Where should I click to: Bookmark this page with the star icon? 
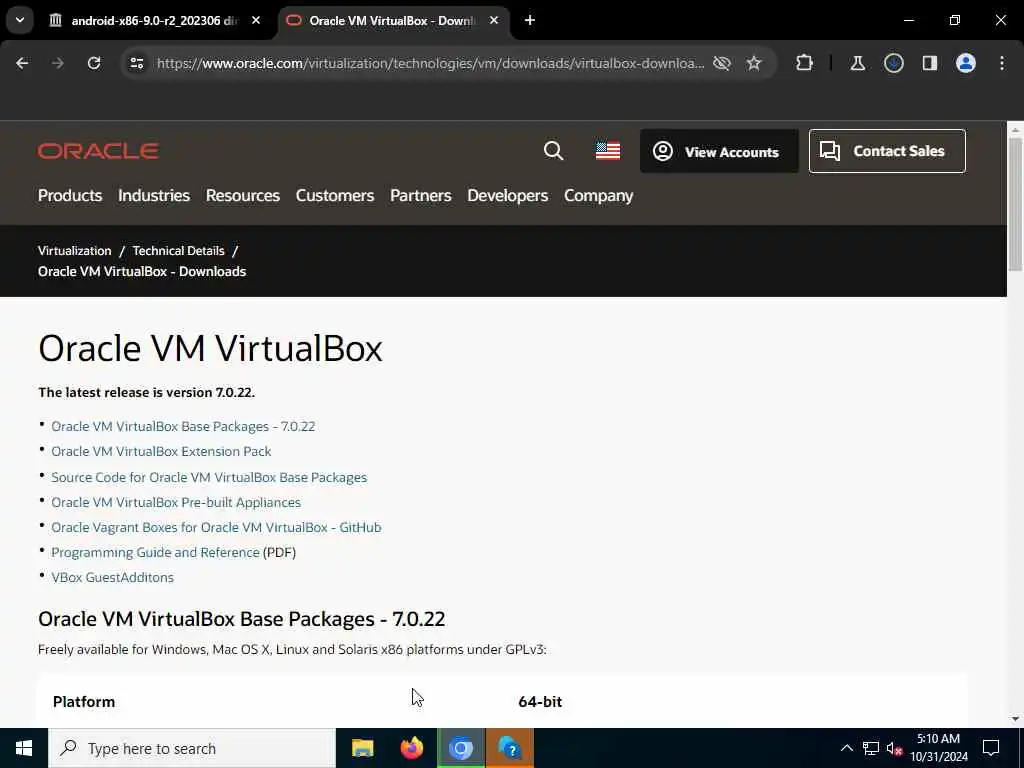tap(754, 63)
